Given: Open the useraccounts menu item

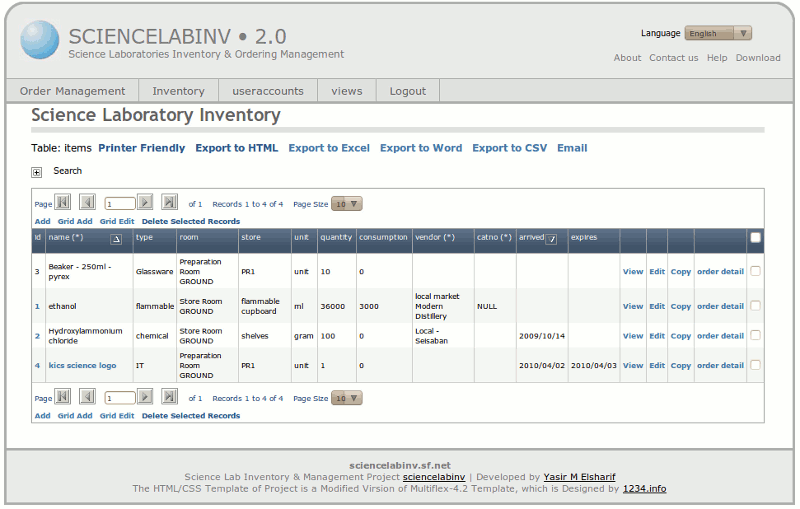Looking at the screenshot, I should pos(268,91).
